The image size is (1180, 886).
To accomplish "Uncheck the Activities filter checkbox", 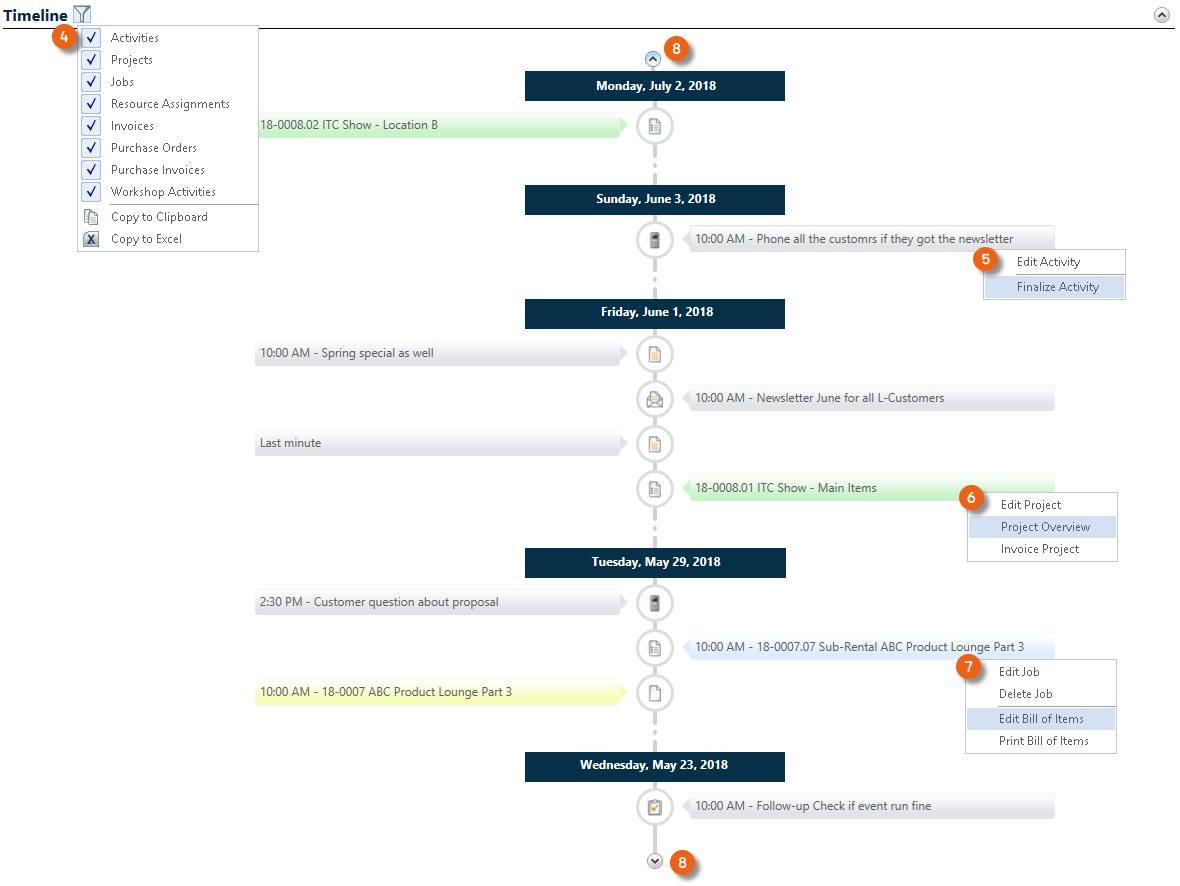I will tap(91, 38).
